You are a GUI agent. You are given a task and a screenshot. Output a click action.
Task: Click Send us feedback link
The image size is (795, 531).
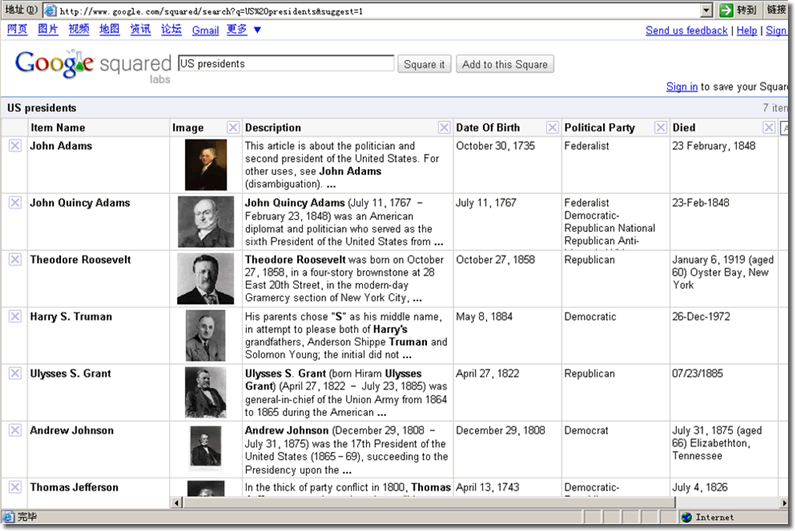(686, 31)
